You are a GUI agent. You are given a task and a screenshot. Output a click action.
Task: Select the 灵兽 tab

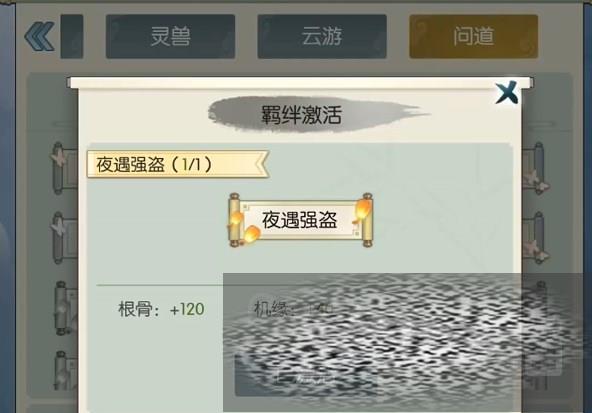tap(170, 37)
